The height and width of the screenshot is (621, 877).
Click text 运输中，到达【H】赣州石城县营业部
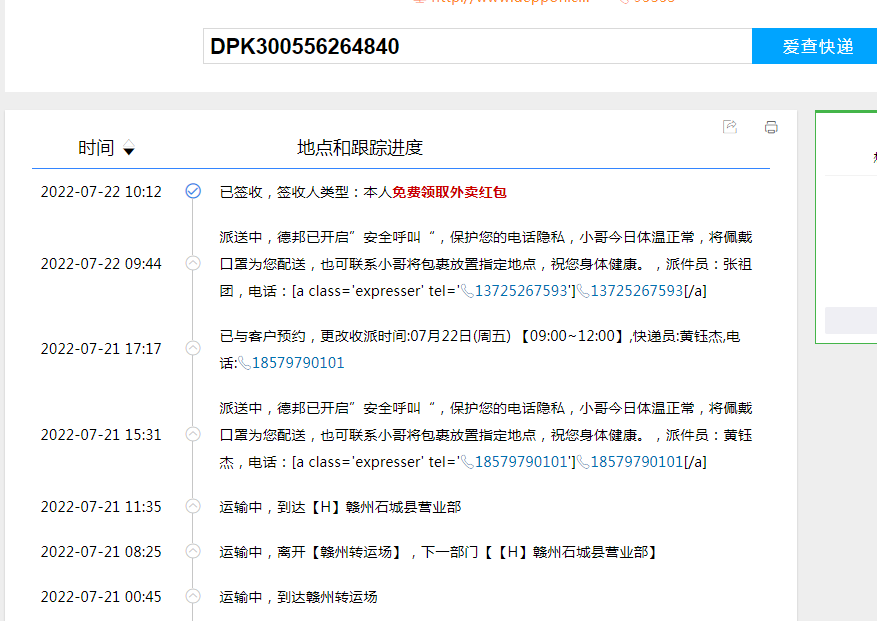pos(340,507)
